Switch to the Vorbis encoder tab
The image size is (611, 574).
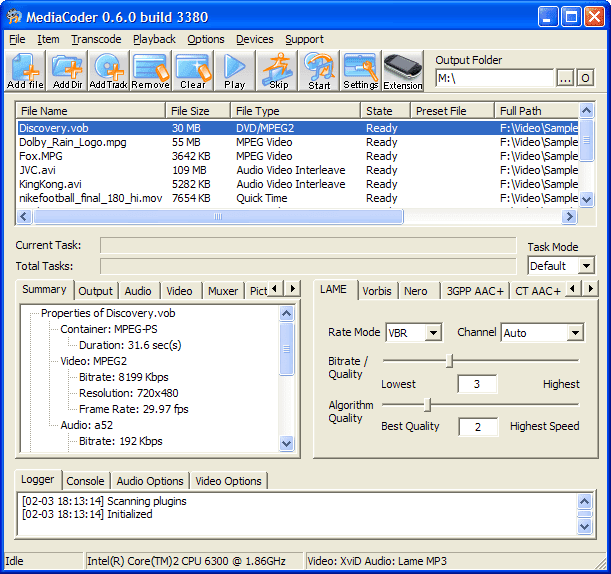pyautogui.click(x=377, y=291)
